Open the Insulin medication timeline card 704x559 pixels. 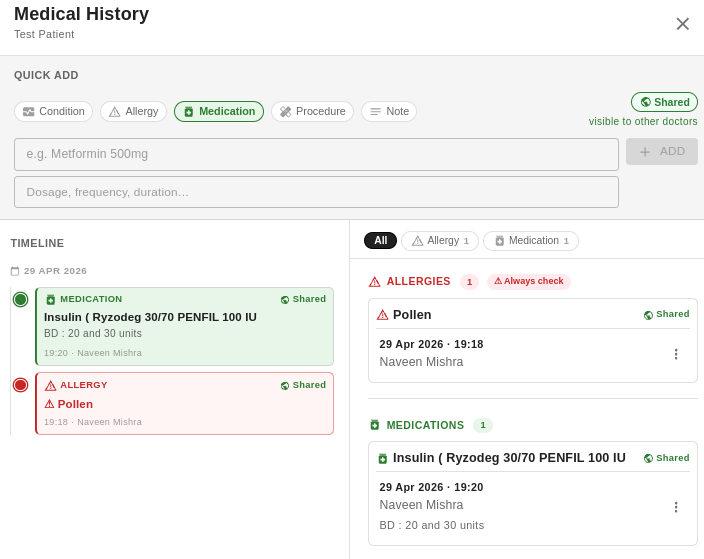[185, 326]
